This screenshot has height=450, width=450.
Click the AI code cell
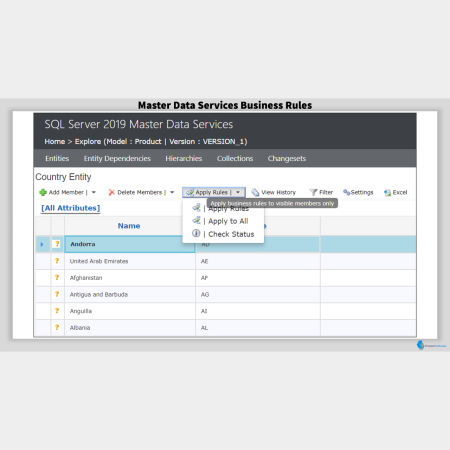click(258, 311)
